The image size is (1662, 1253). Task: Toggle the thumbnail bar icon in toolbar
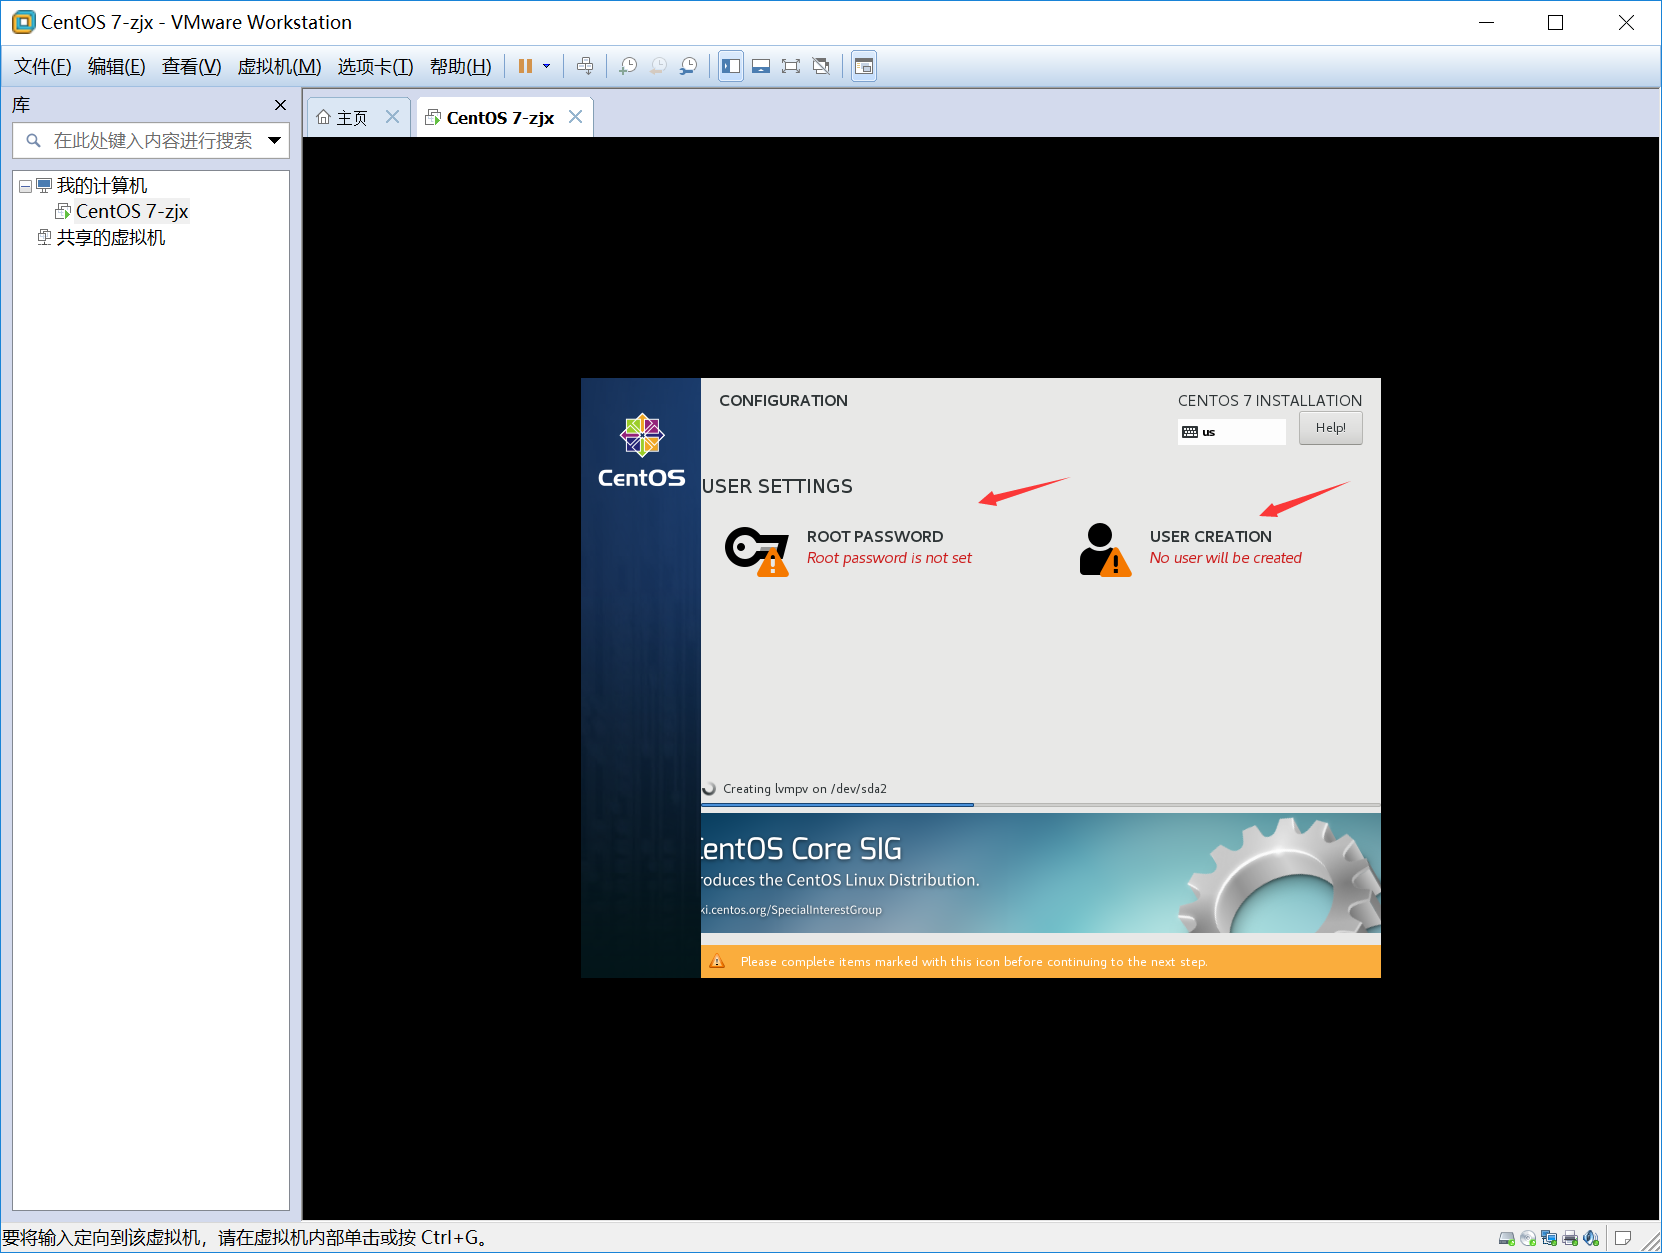761,66
